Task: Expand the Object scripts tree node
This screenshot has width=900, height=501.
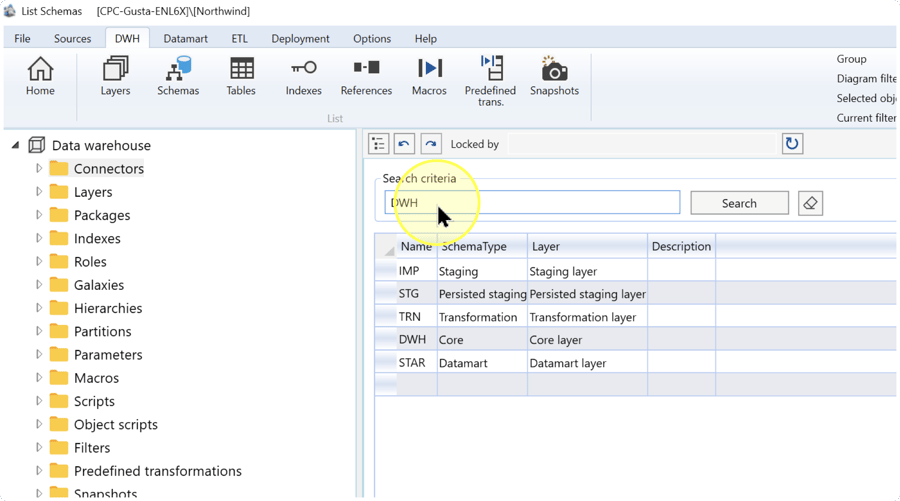Action: click(39, 424)
